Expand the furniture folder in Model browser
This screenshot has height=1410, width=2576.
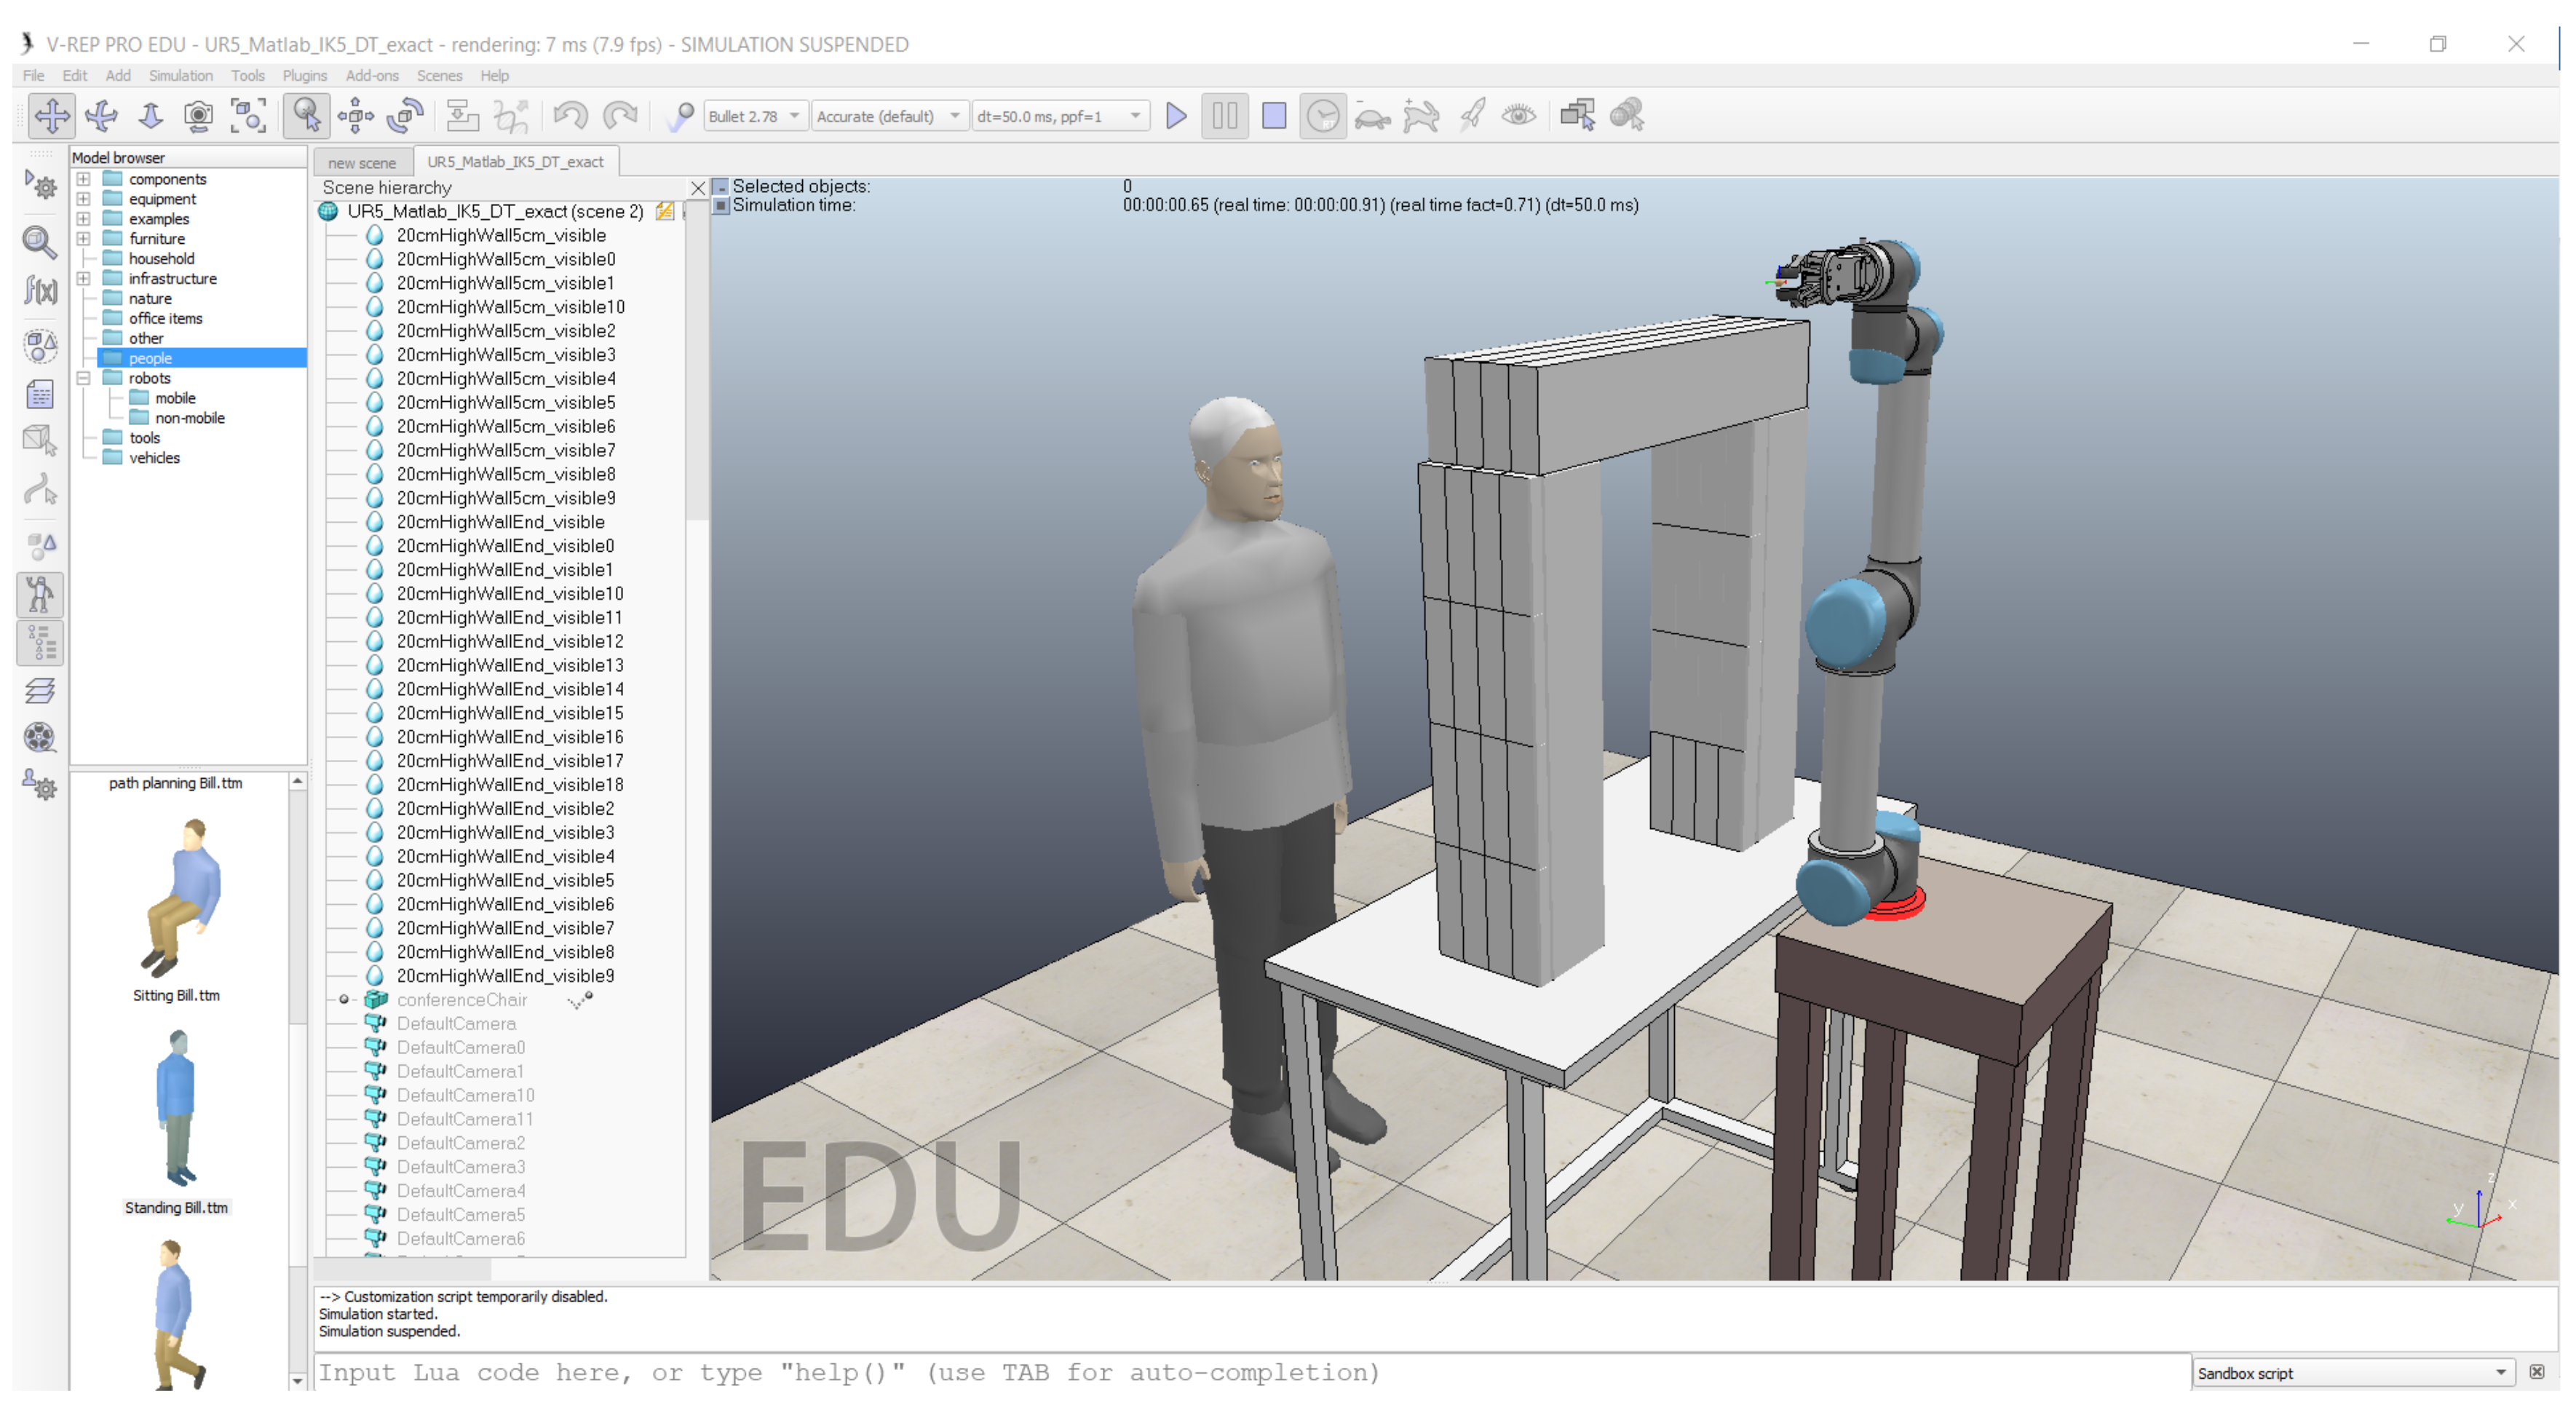[x=84, y=239]
